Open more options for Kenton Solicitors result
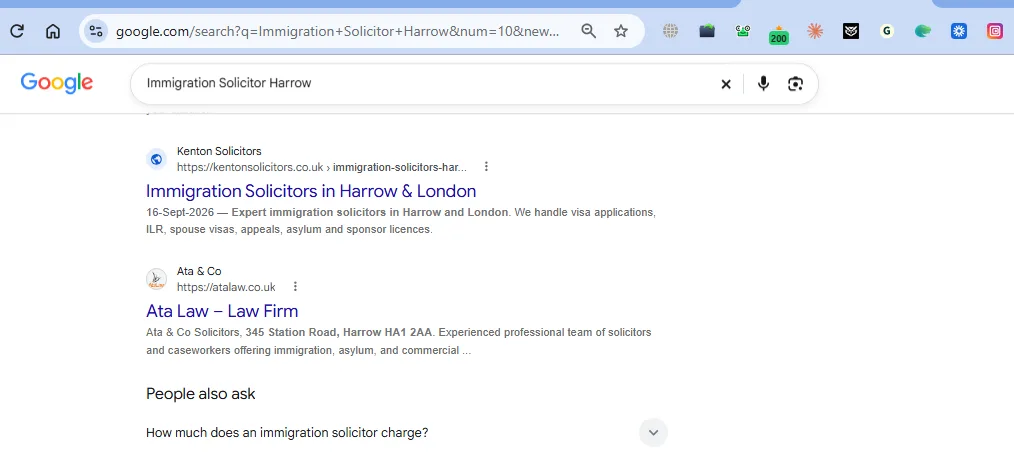Screen dimensions: 1014x452 click(x=486, y=167)
